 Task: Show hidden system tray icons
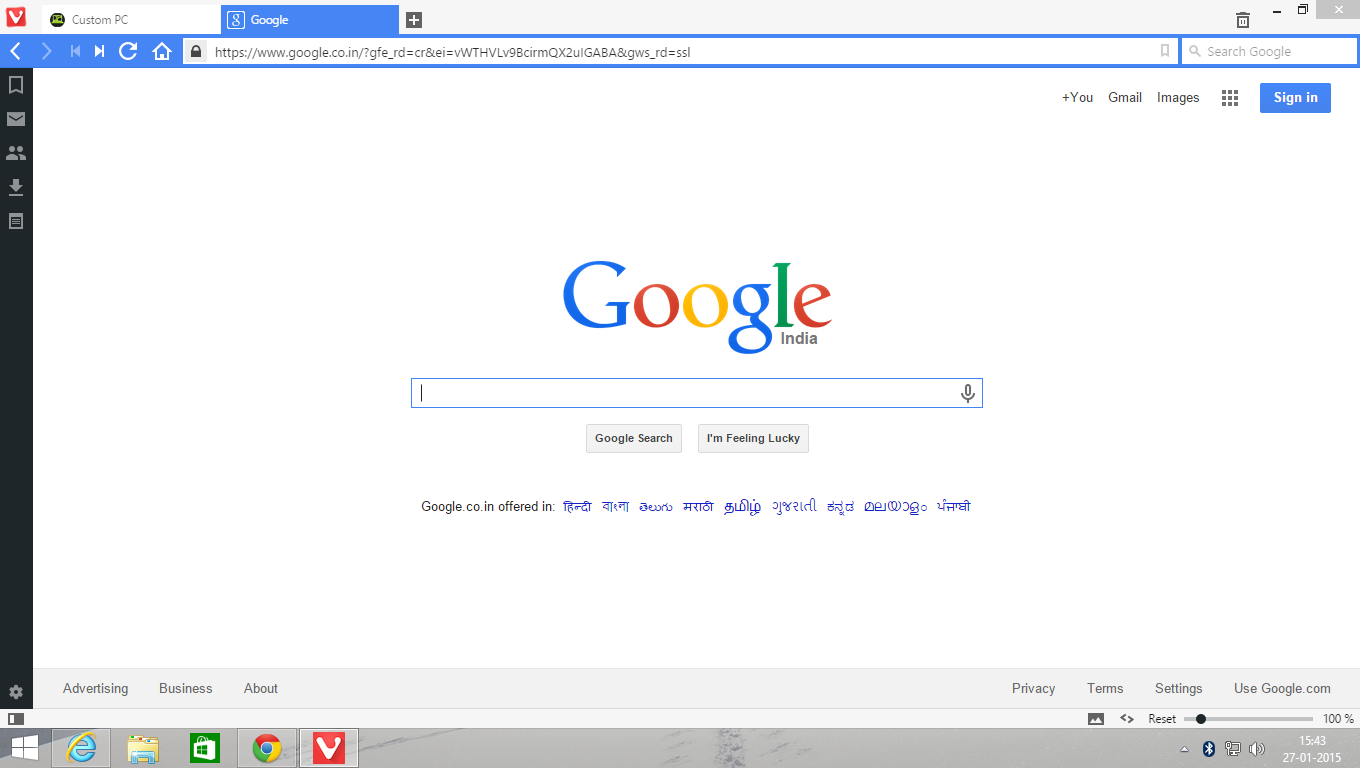[x=1185, y=749]
